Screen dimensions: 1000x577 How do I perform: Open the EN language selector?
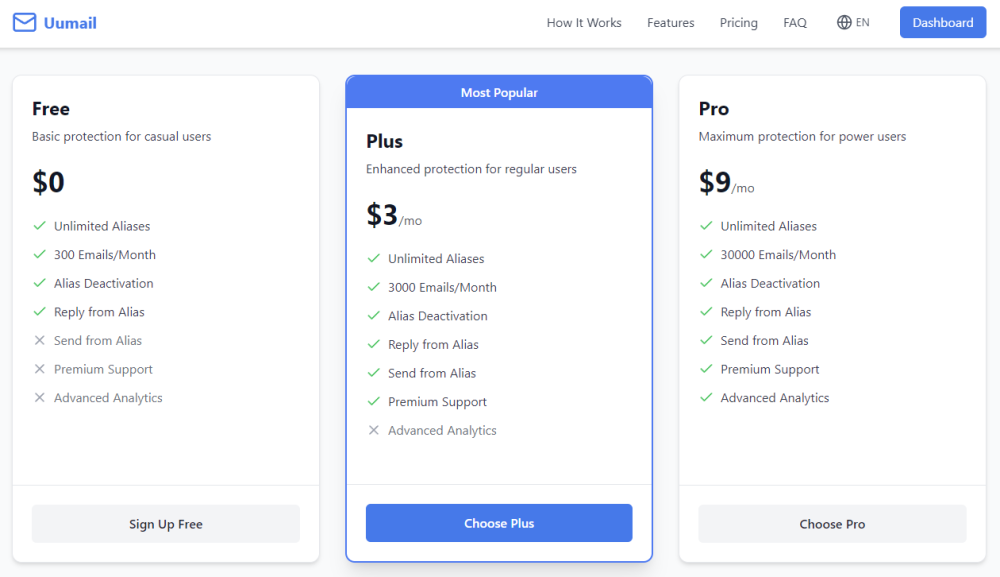point(862,23)
